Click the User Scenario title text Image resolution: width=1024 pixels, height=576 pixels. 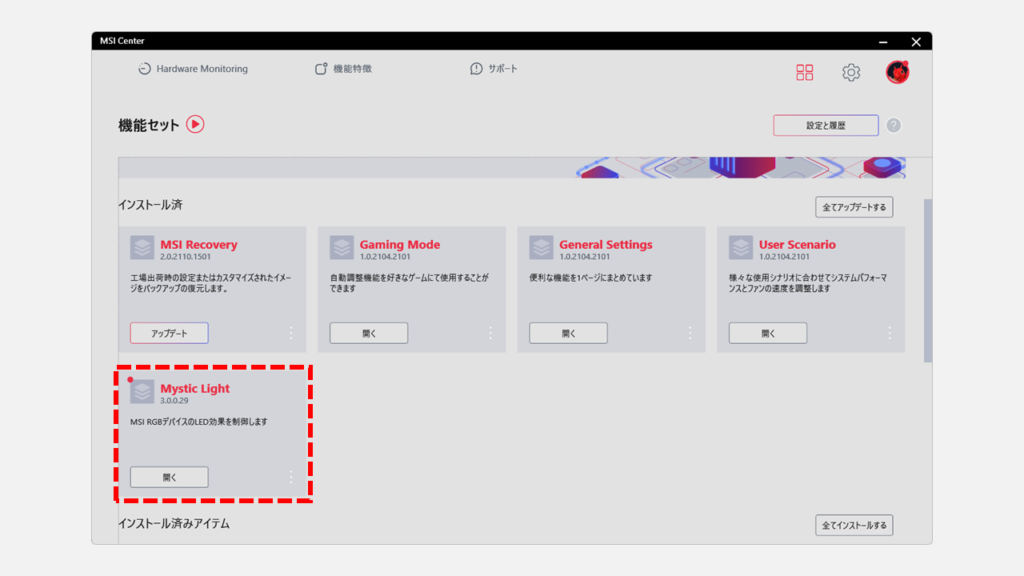point(797,244)
